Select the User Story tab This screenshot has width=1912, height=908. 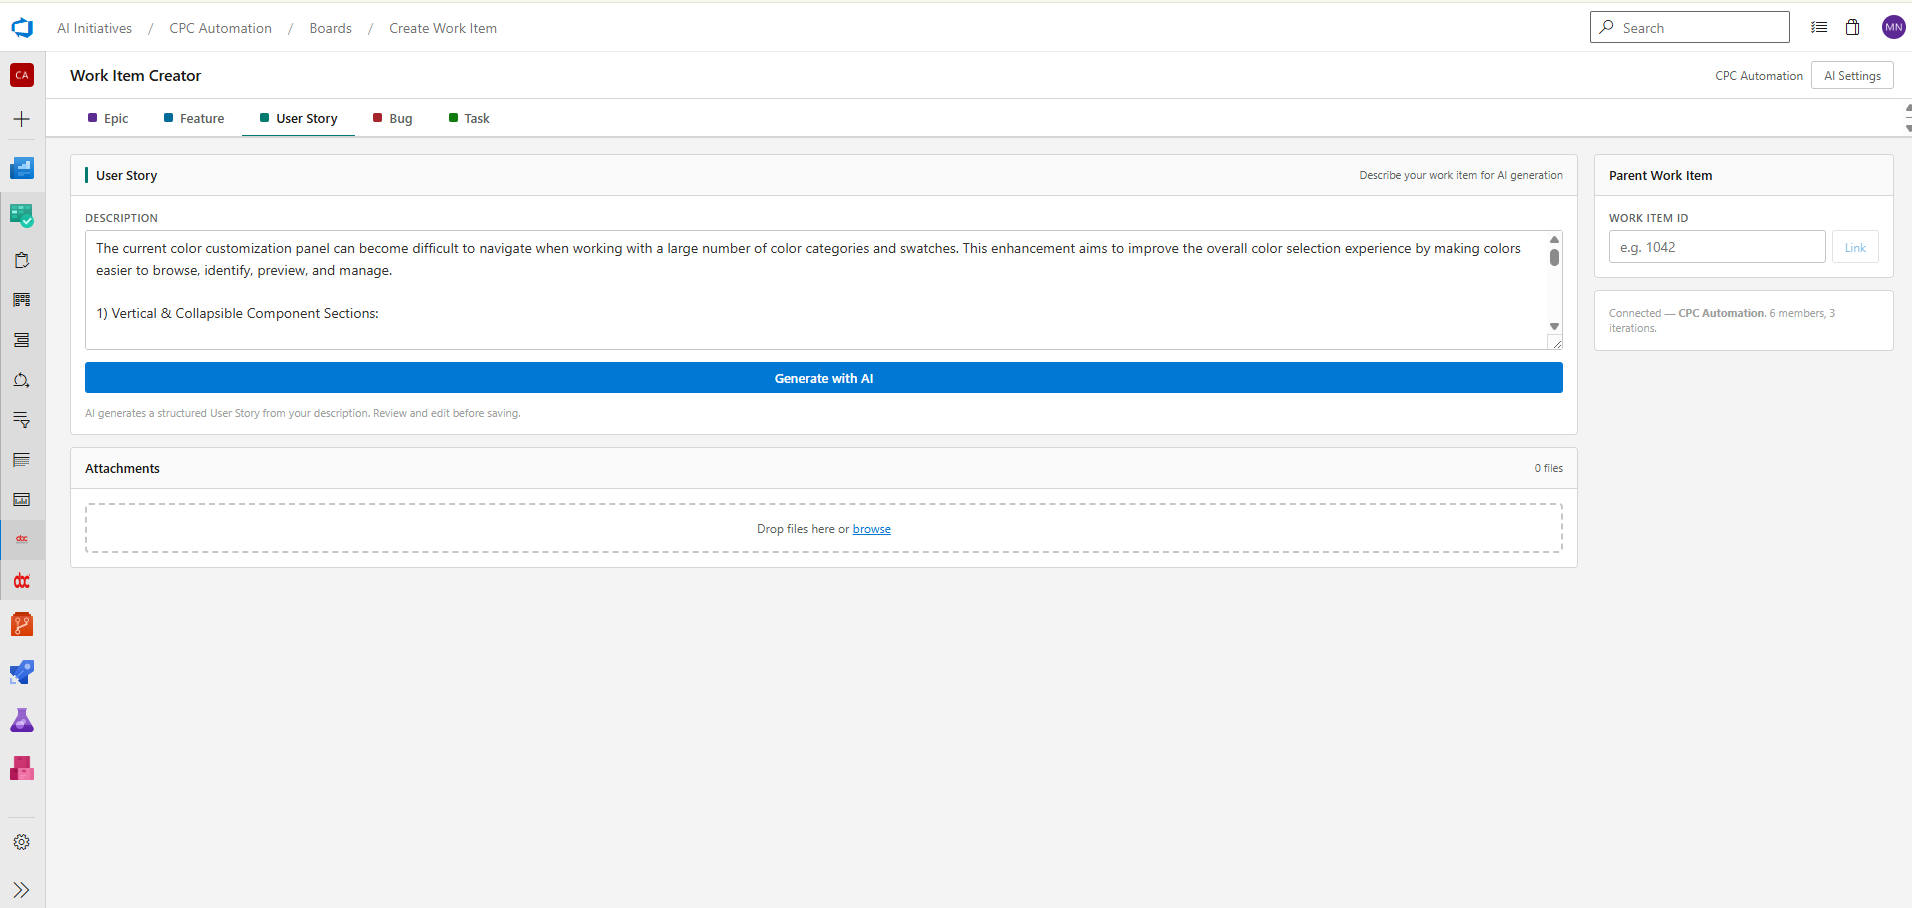coord(298,118)
